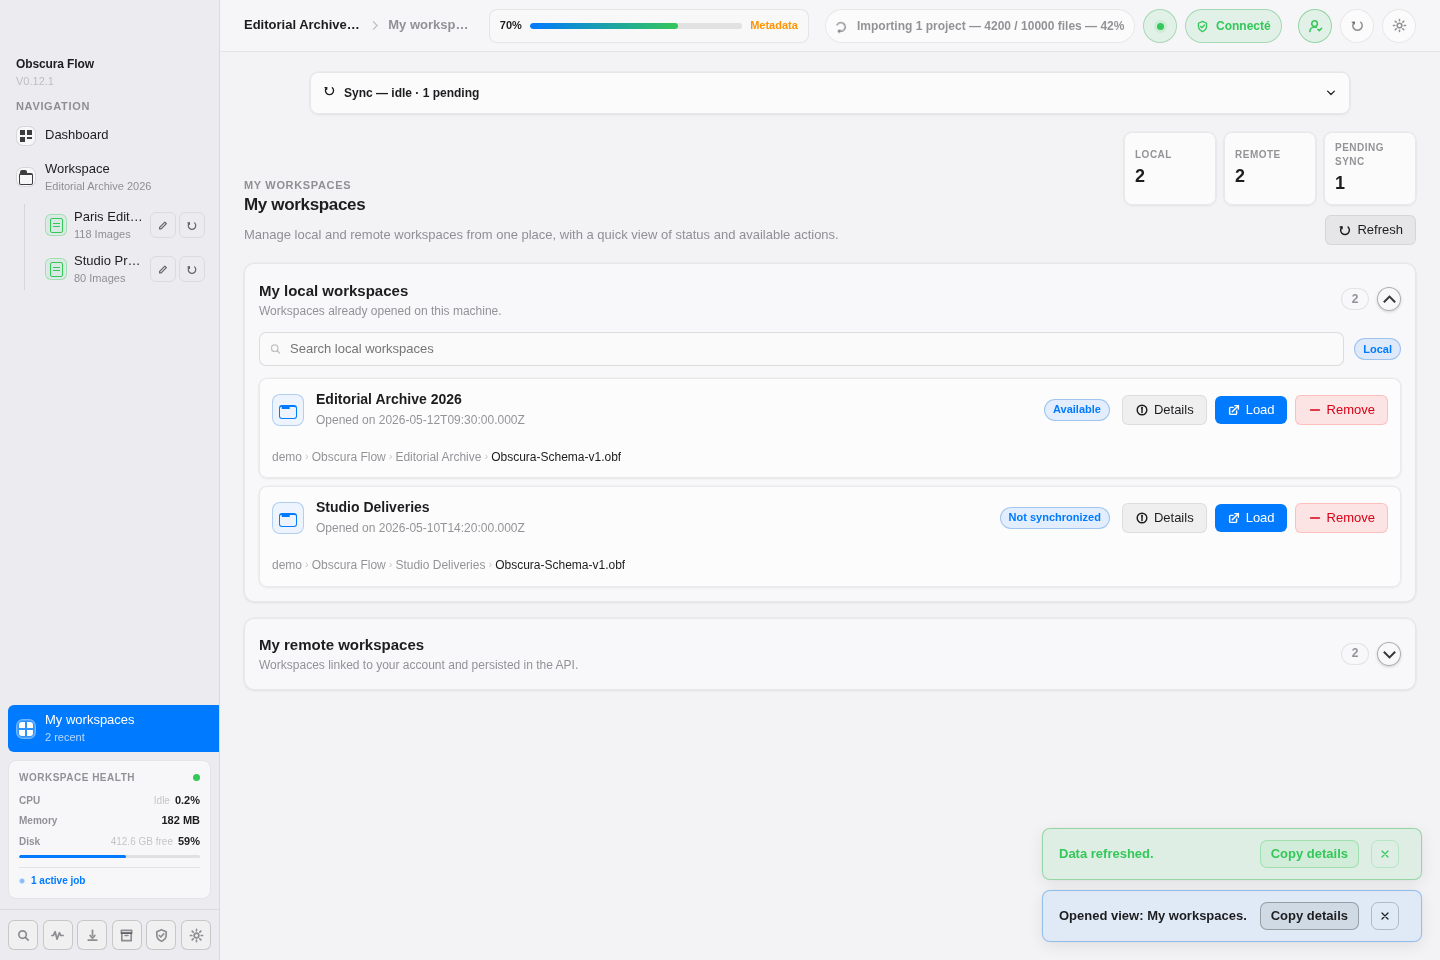
Task: Click the header refresh icon
Action: coord(1357,26)
